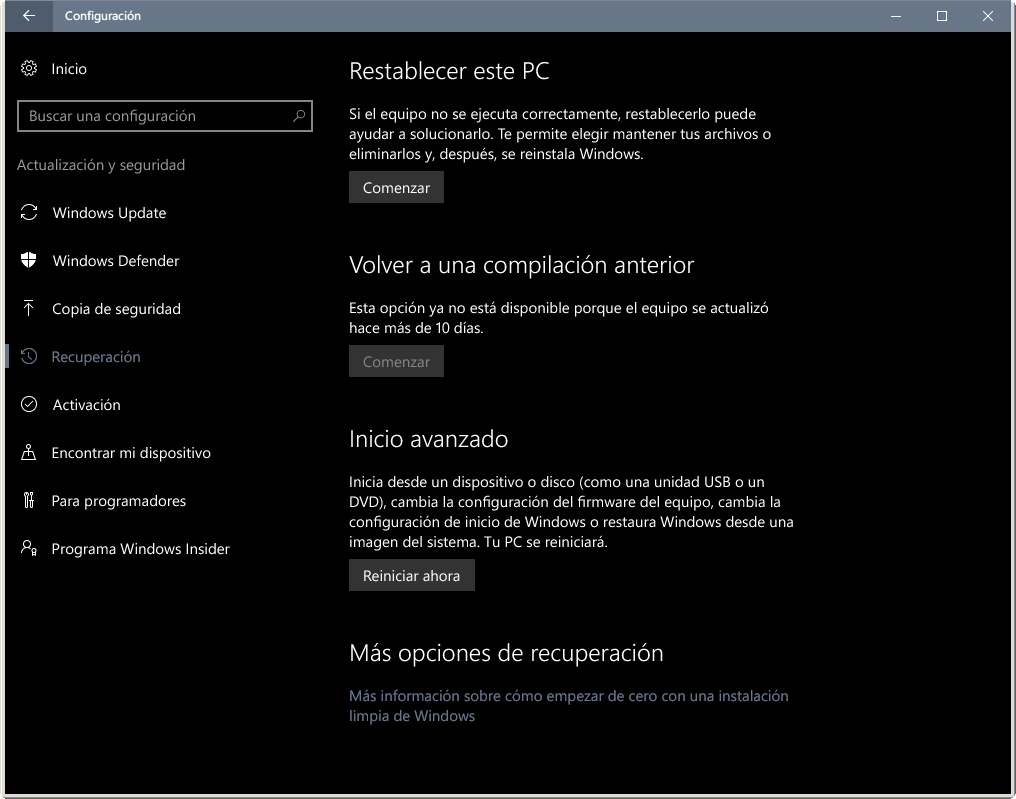This screenshot has width=1016, height=799.
Task: Click disabled Comenzar under compilación anterior
Action: coord(396,361)
